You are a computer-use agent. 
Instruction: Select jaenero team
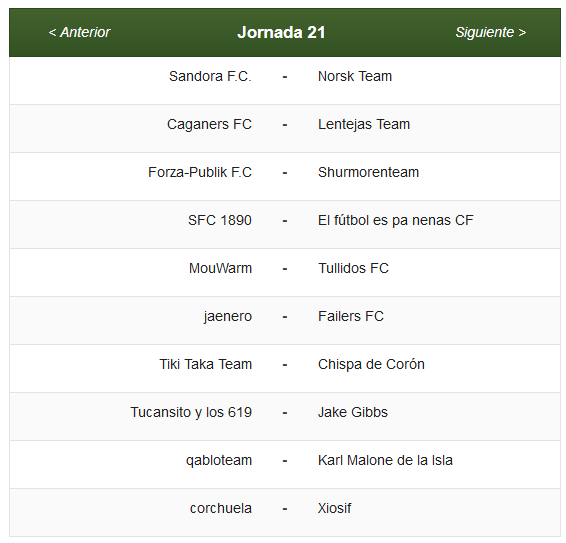click(227, 316)
